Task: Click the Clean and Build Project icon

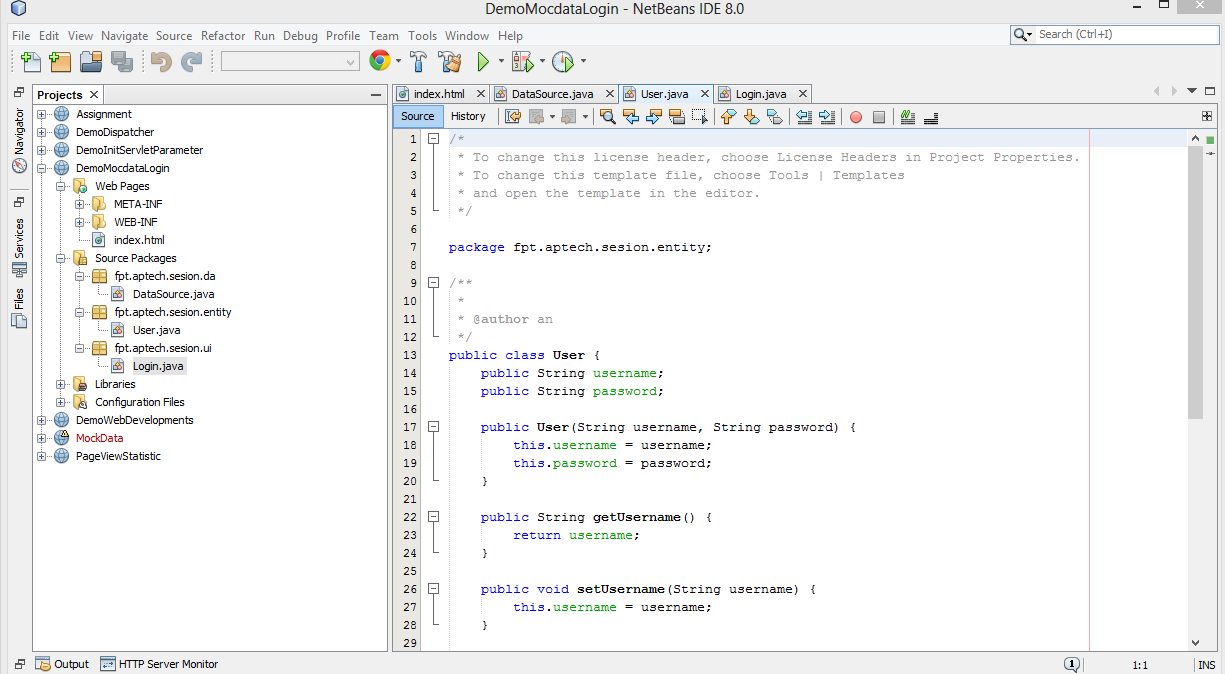Action: pos(450,62)
